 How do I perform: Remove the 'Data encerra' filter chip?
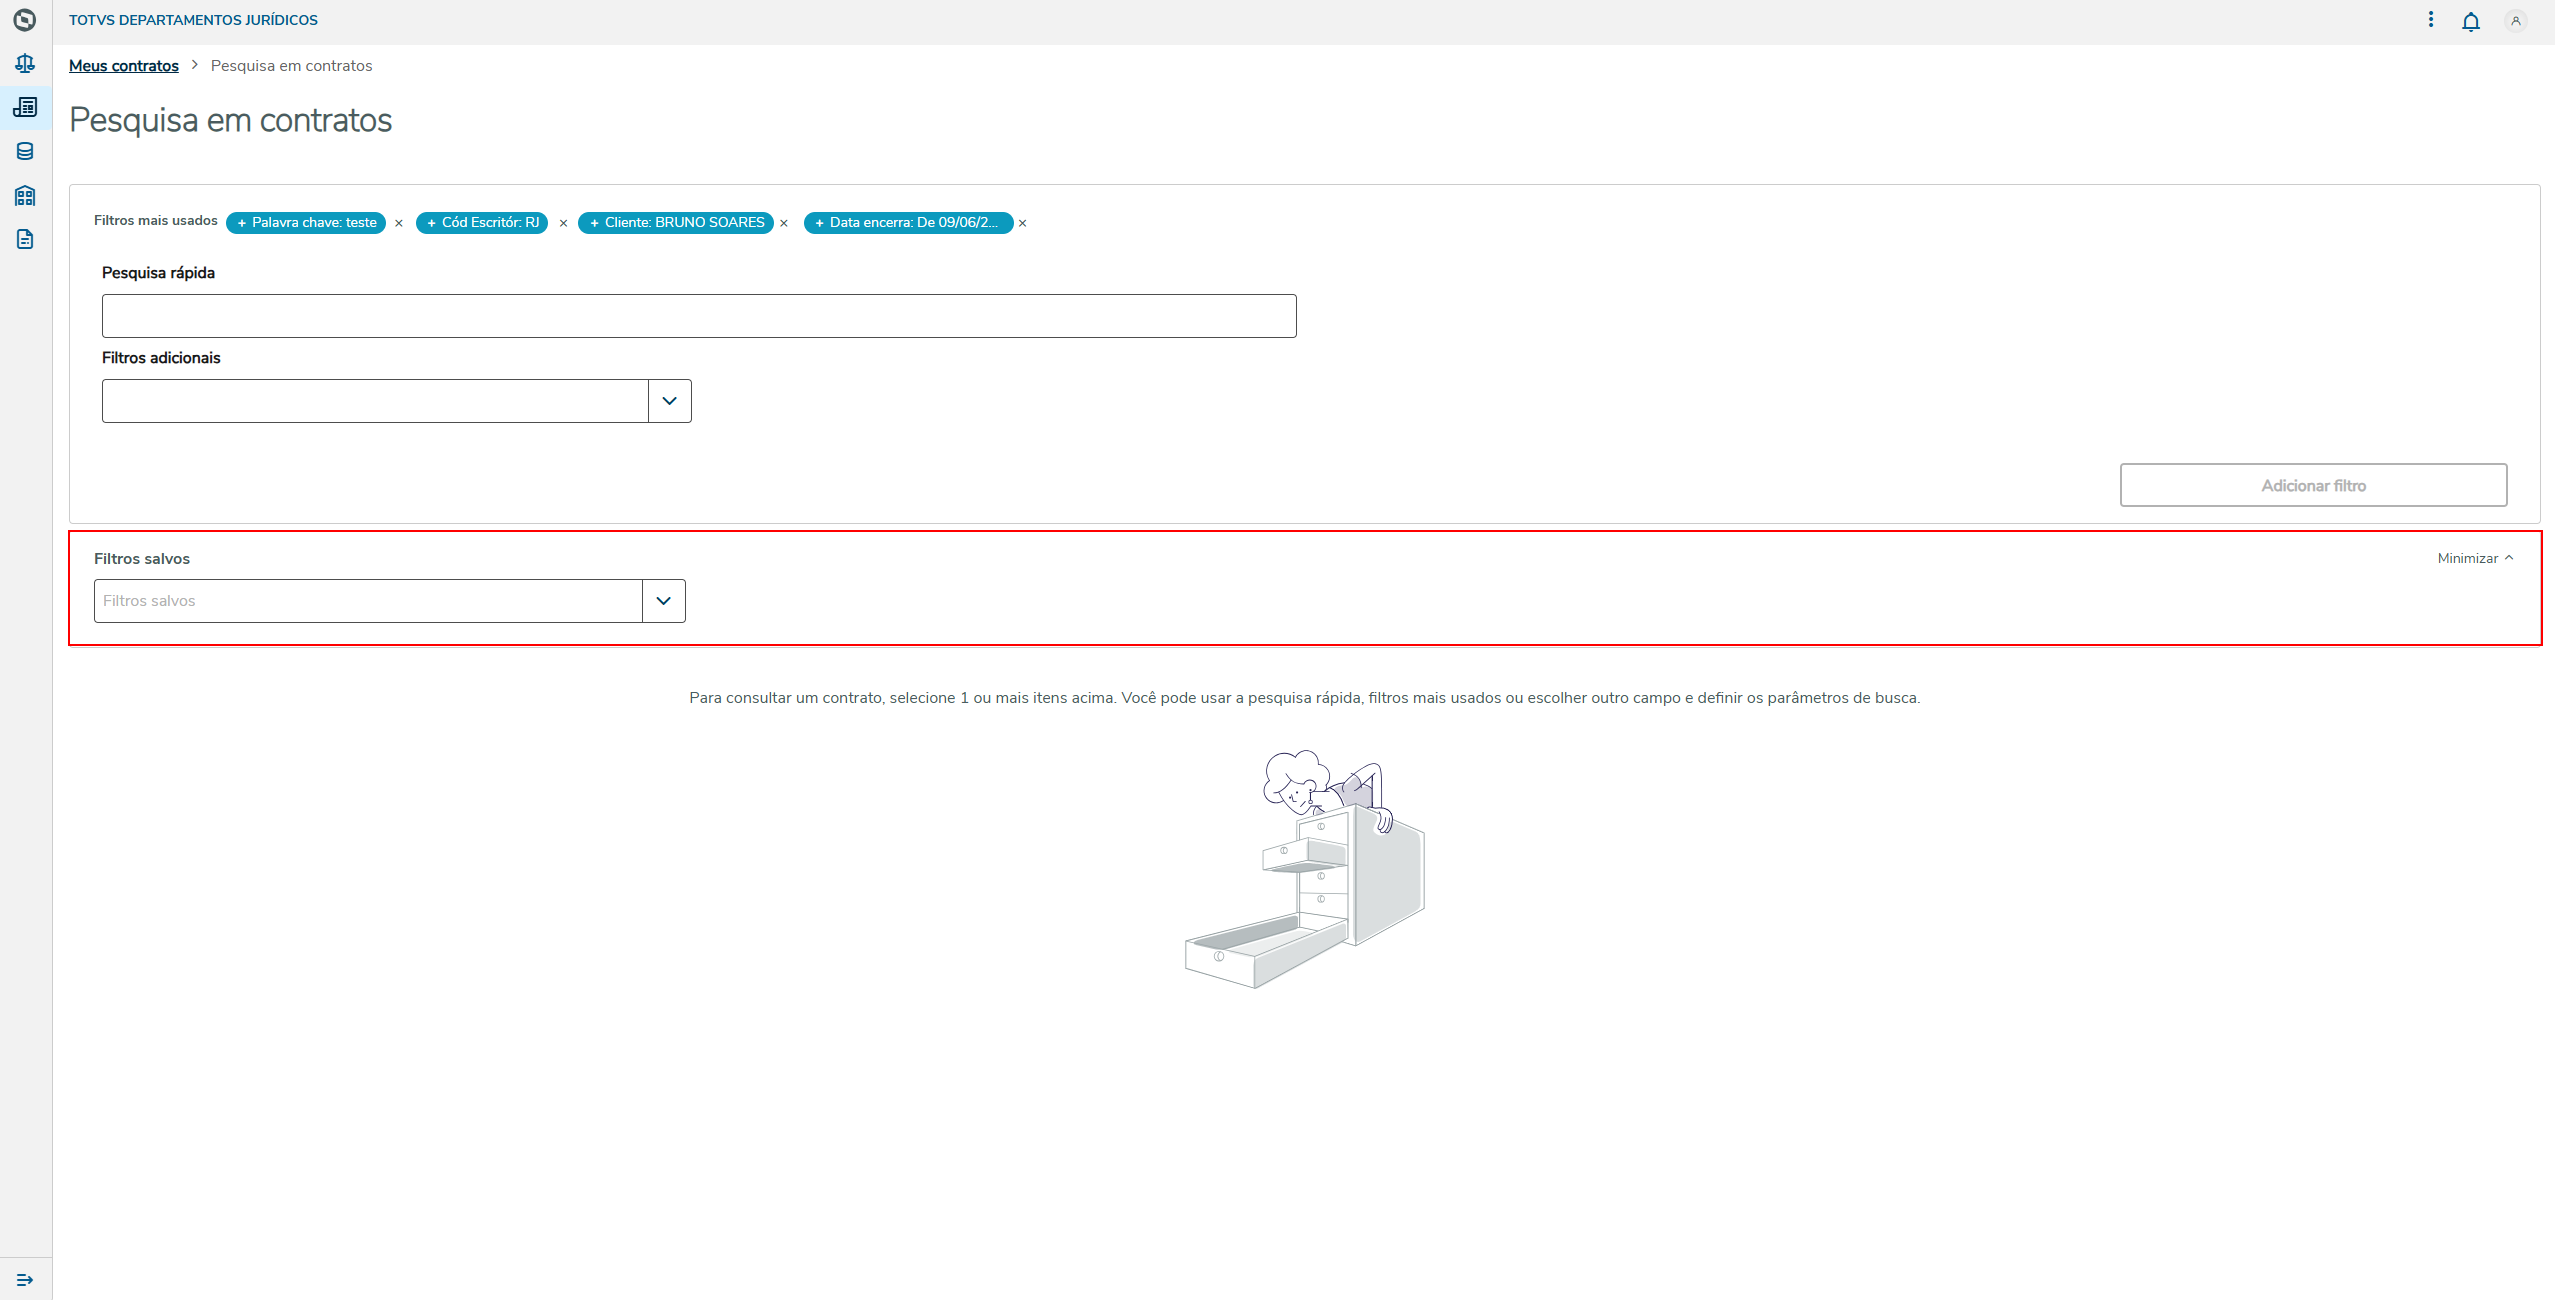(x=1023, y=223)
